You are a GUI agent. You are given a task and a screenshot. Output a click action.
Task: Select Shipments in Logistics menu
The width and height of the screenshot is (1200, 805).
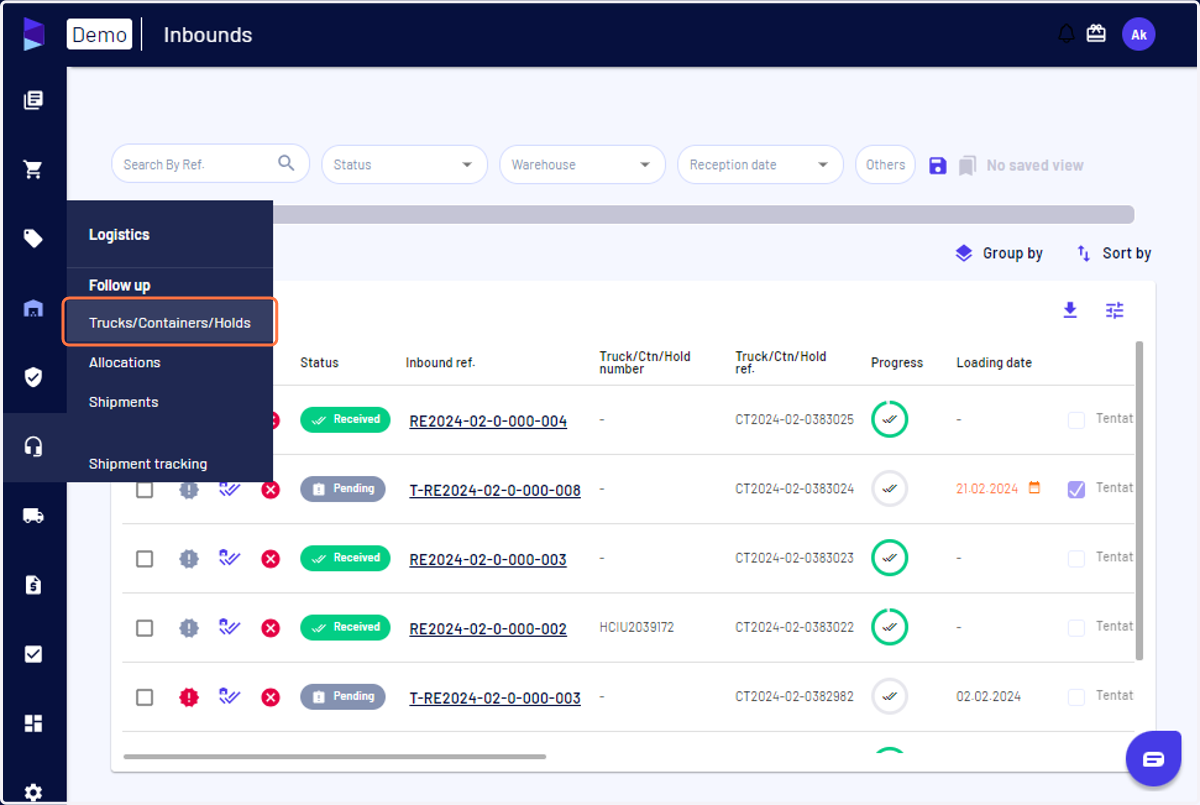pyautogui.click(x=124, y=402)
